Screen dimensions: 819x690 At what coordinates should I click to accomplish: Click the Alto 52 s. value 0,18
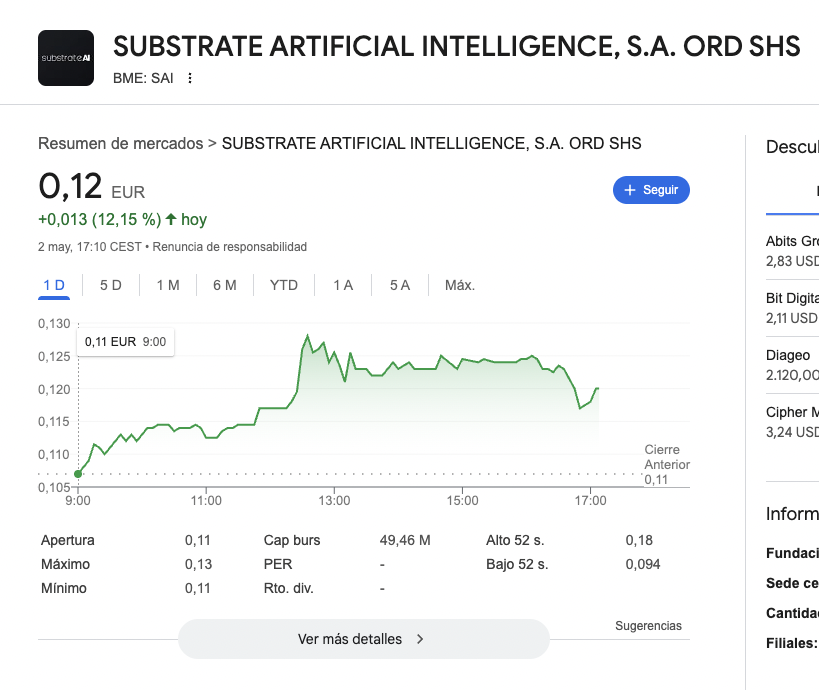(639, 540)
